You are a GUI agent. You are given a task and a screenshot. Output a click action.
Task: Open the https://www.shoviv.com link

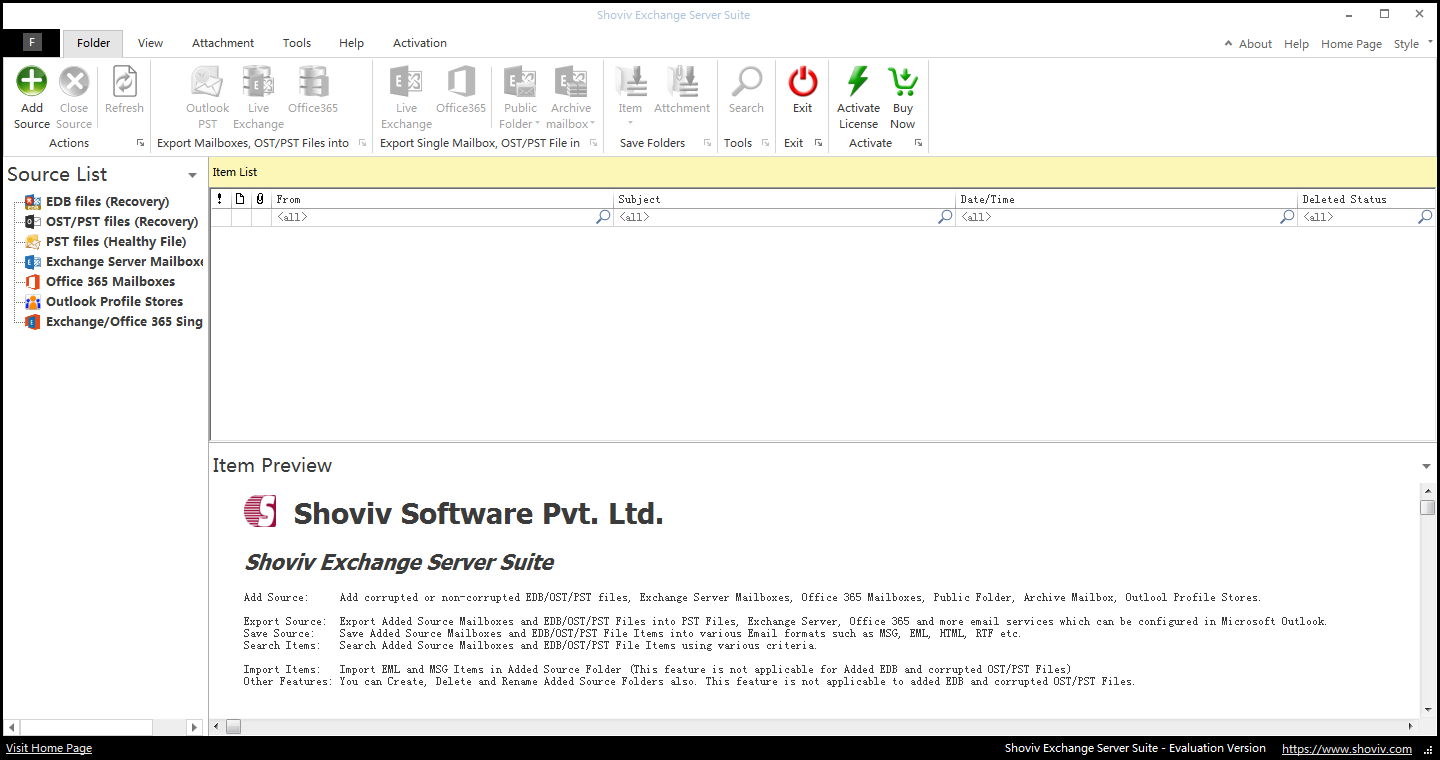coord(1347,748)
